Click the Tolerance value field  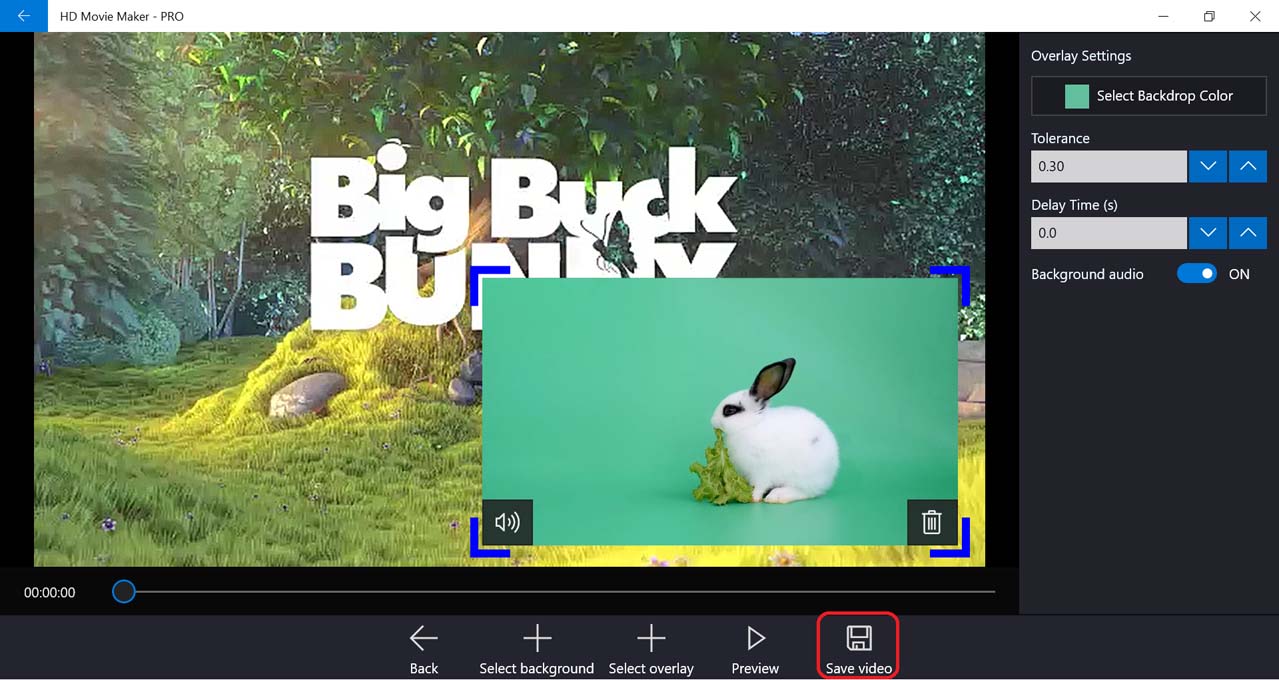coord(1108,166)
